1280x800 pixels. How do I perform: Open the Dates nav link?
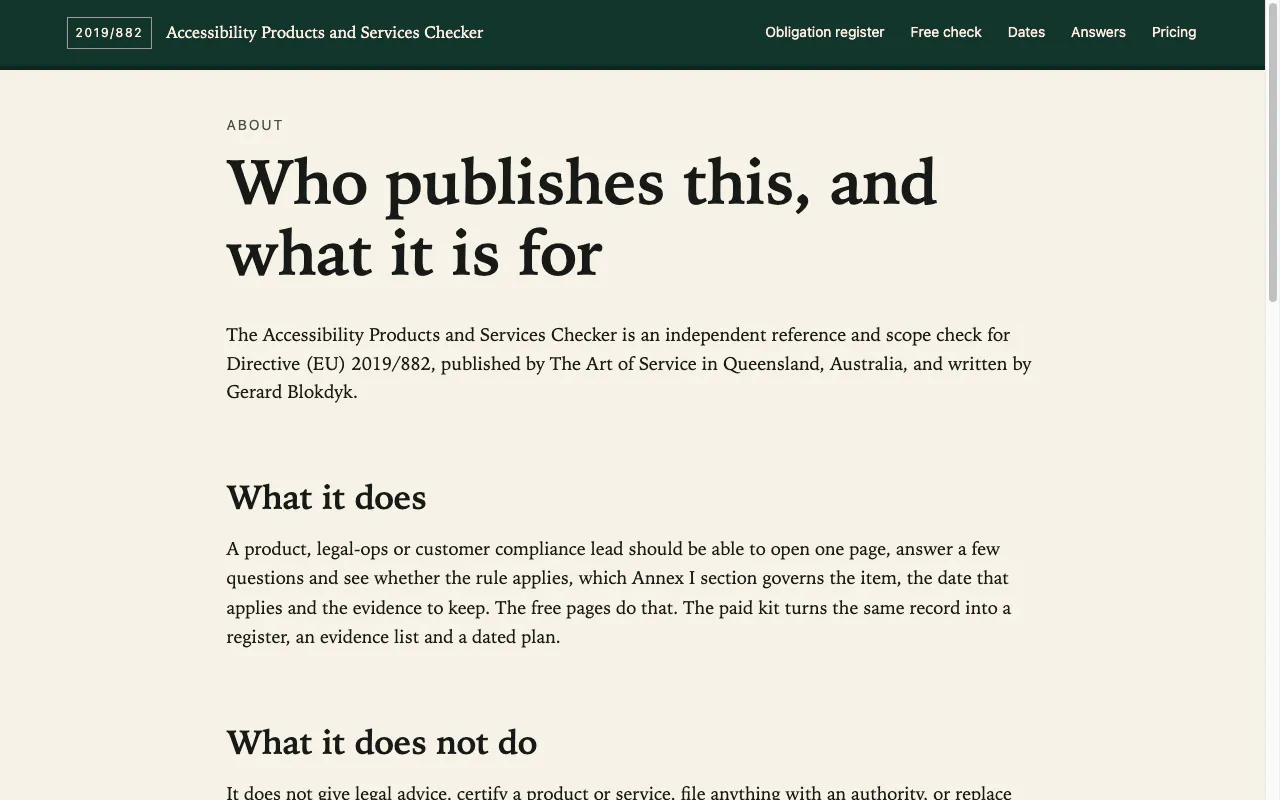click(1026, 32)
